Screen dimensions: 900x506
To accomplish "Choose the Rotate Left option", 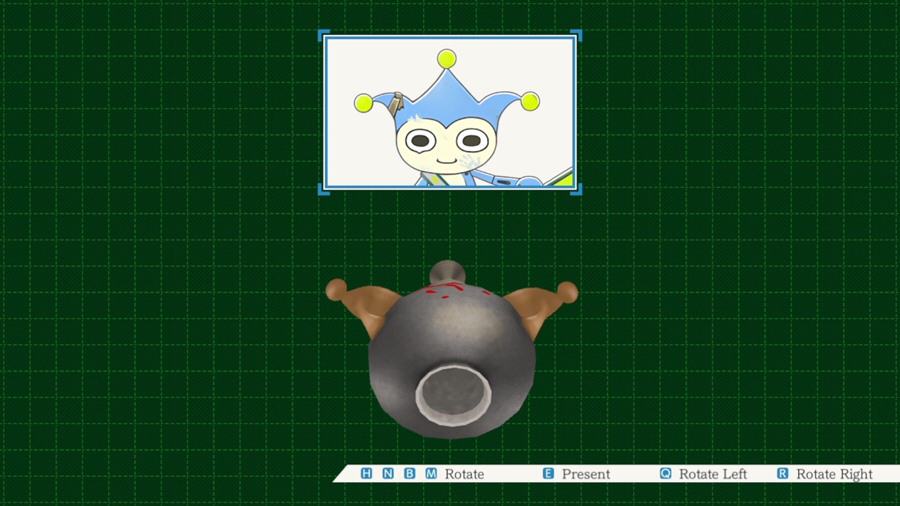I will pyautogui.click(x=713, y=474).
